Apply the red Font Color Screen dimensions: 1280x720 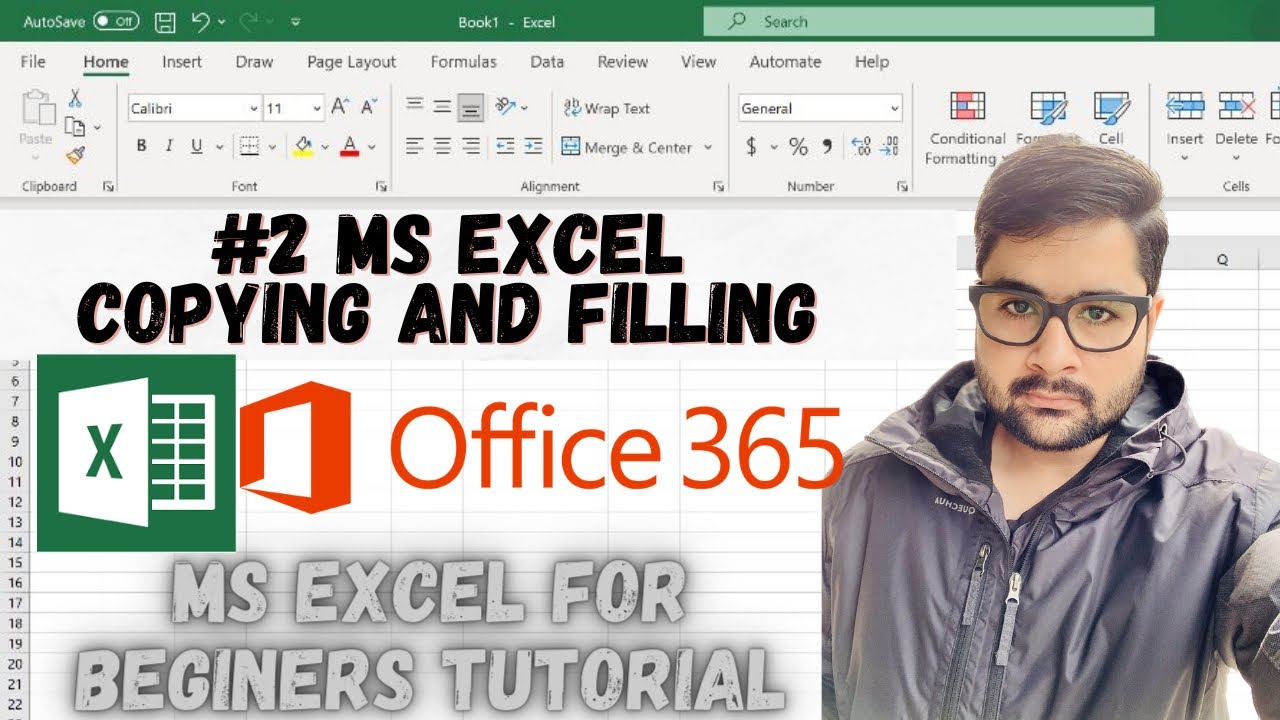[350, 146]
